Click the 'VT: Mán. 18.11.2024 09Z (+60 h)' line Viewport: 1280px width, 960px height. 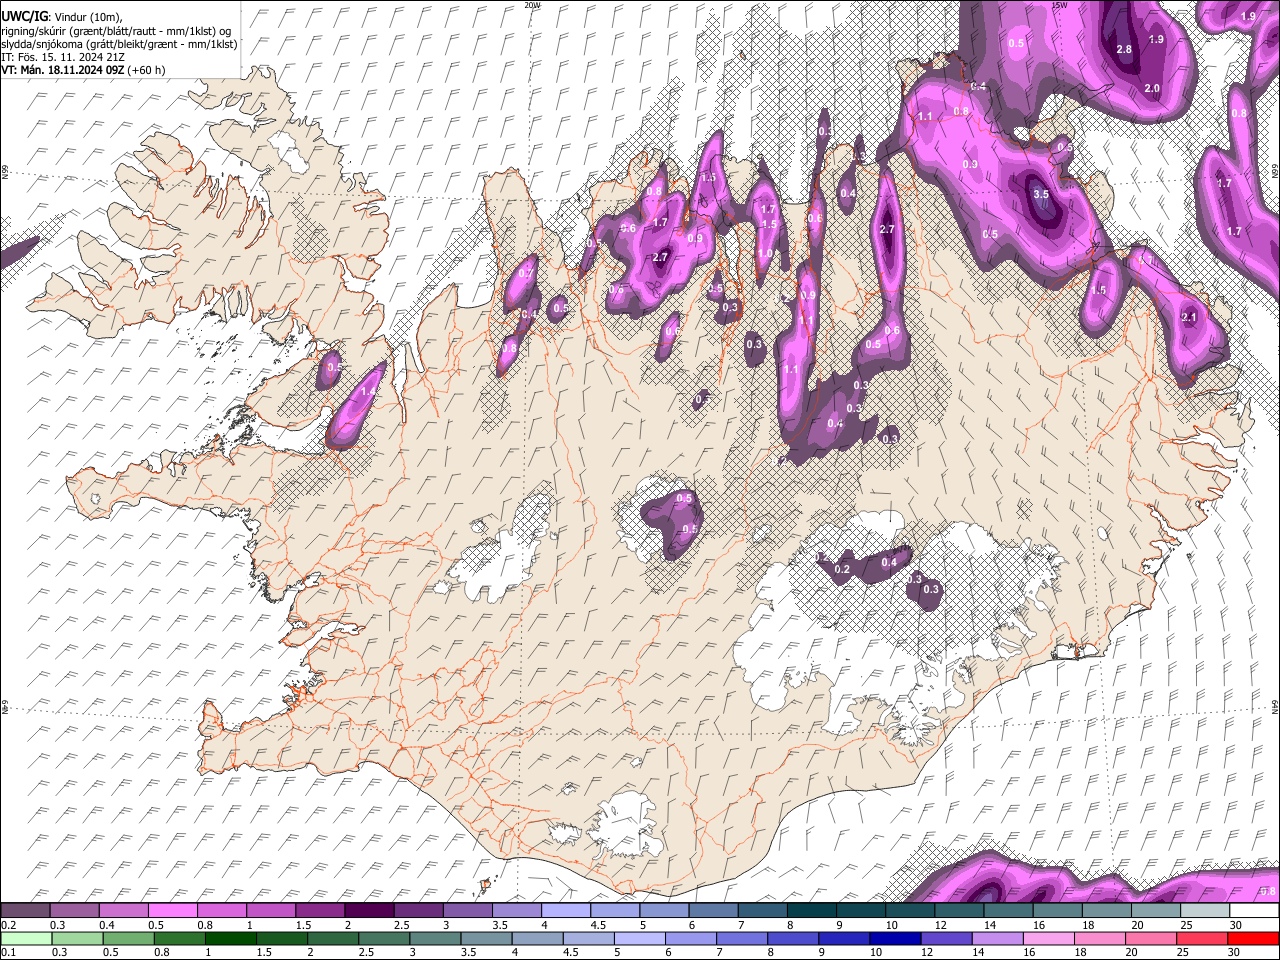coord(84,70)
